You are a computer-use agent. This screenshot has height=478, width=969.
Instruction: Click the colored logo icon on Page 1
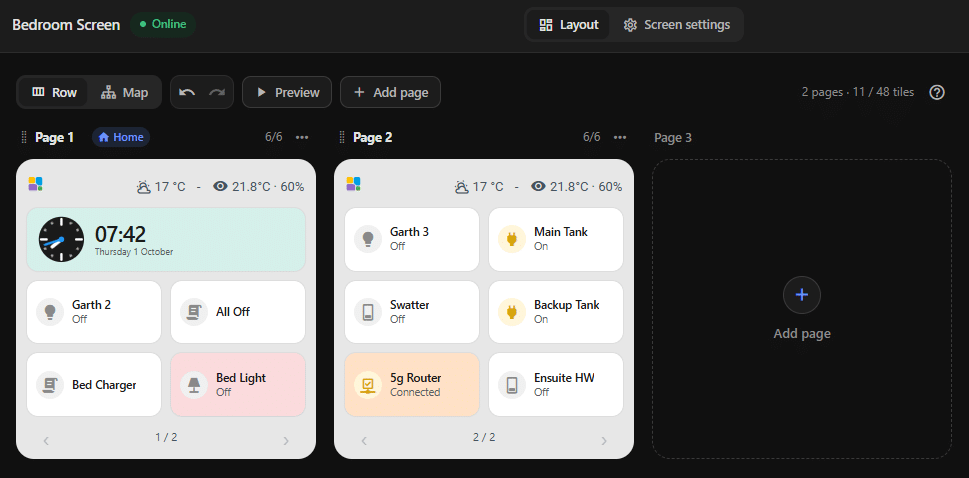[x=35, y=184]
